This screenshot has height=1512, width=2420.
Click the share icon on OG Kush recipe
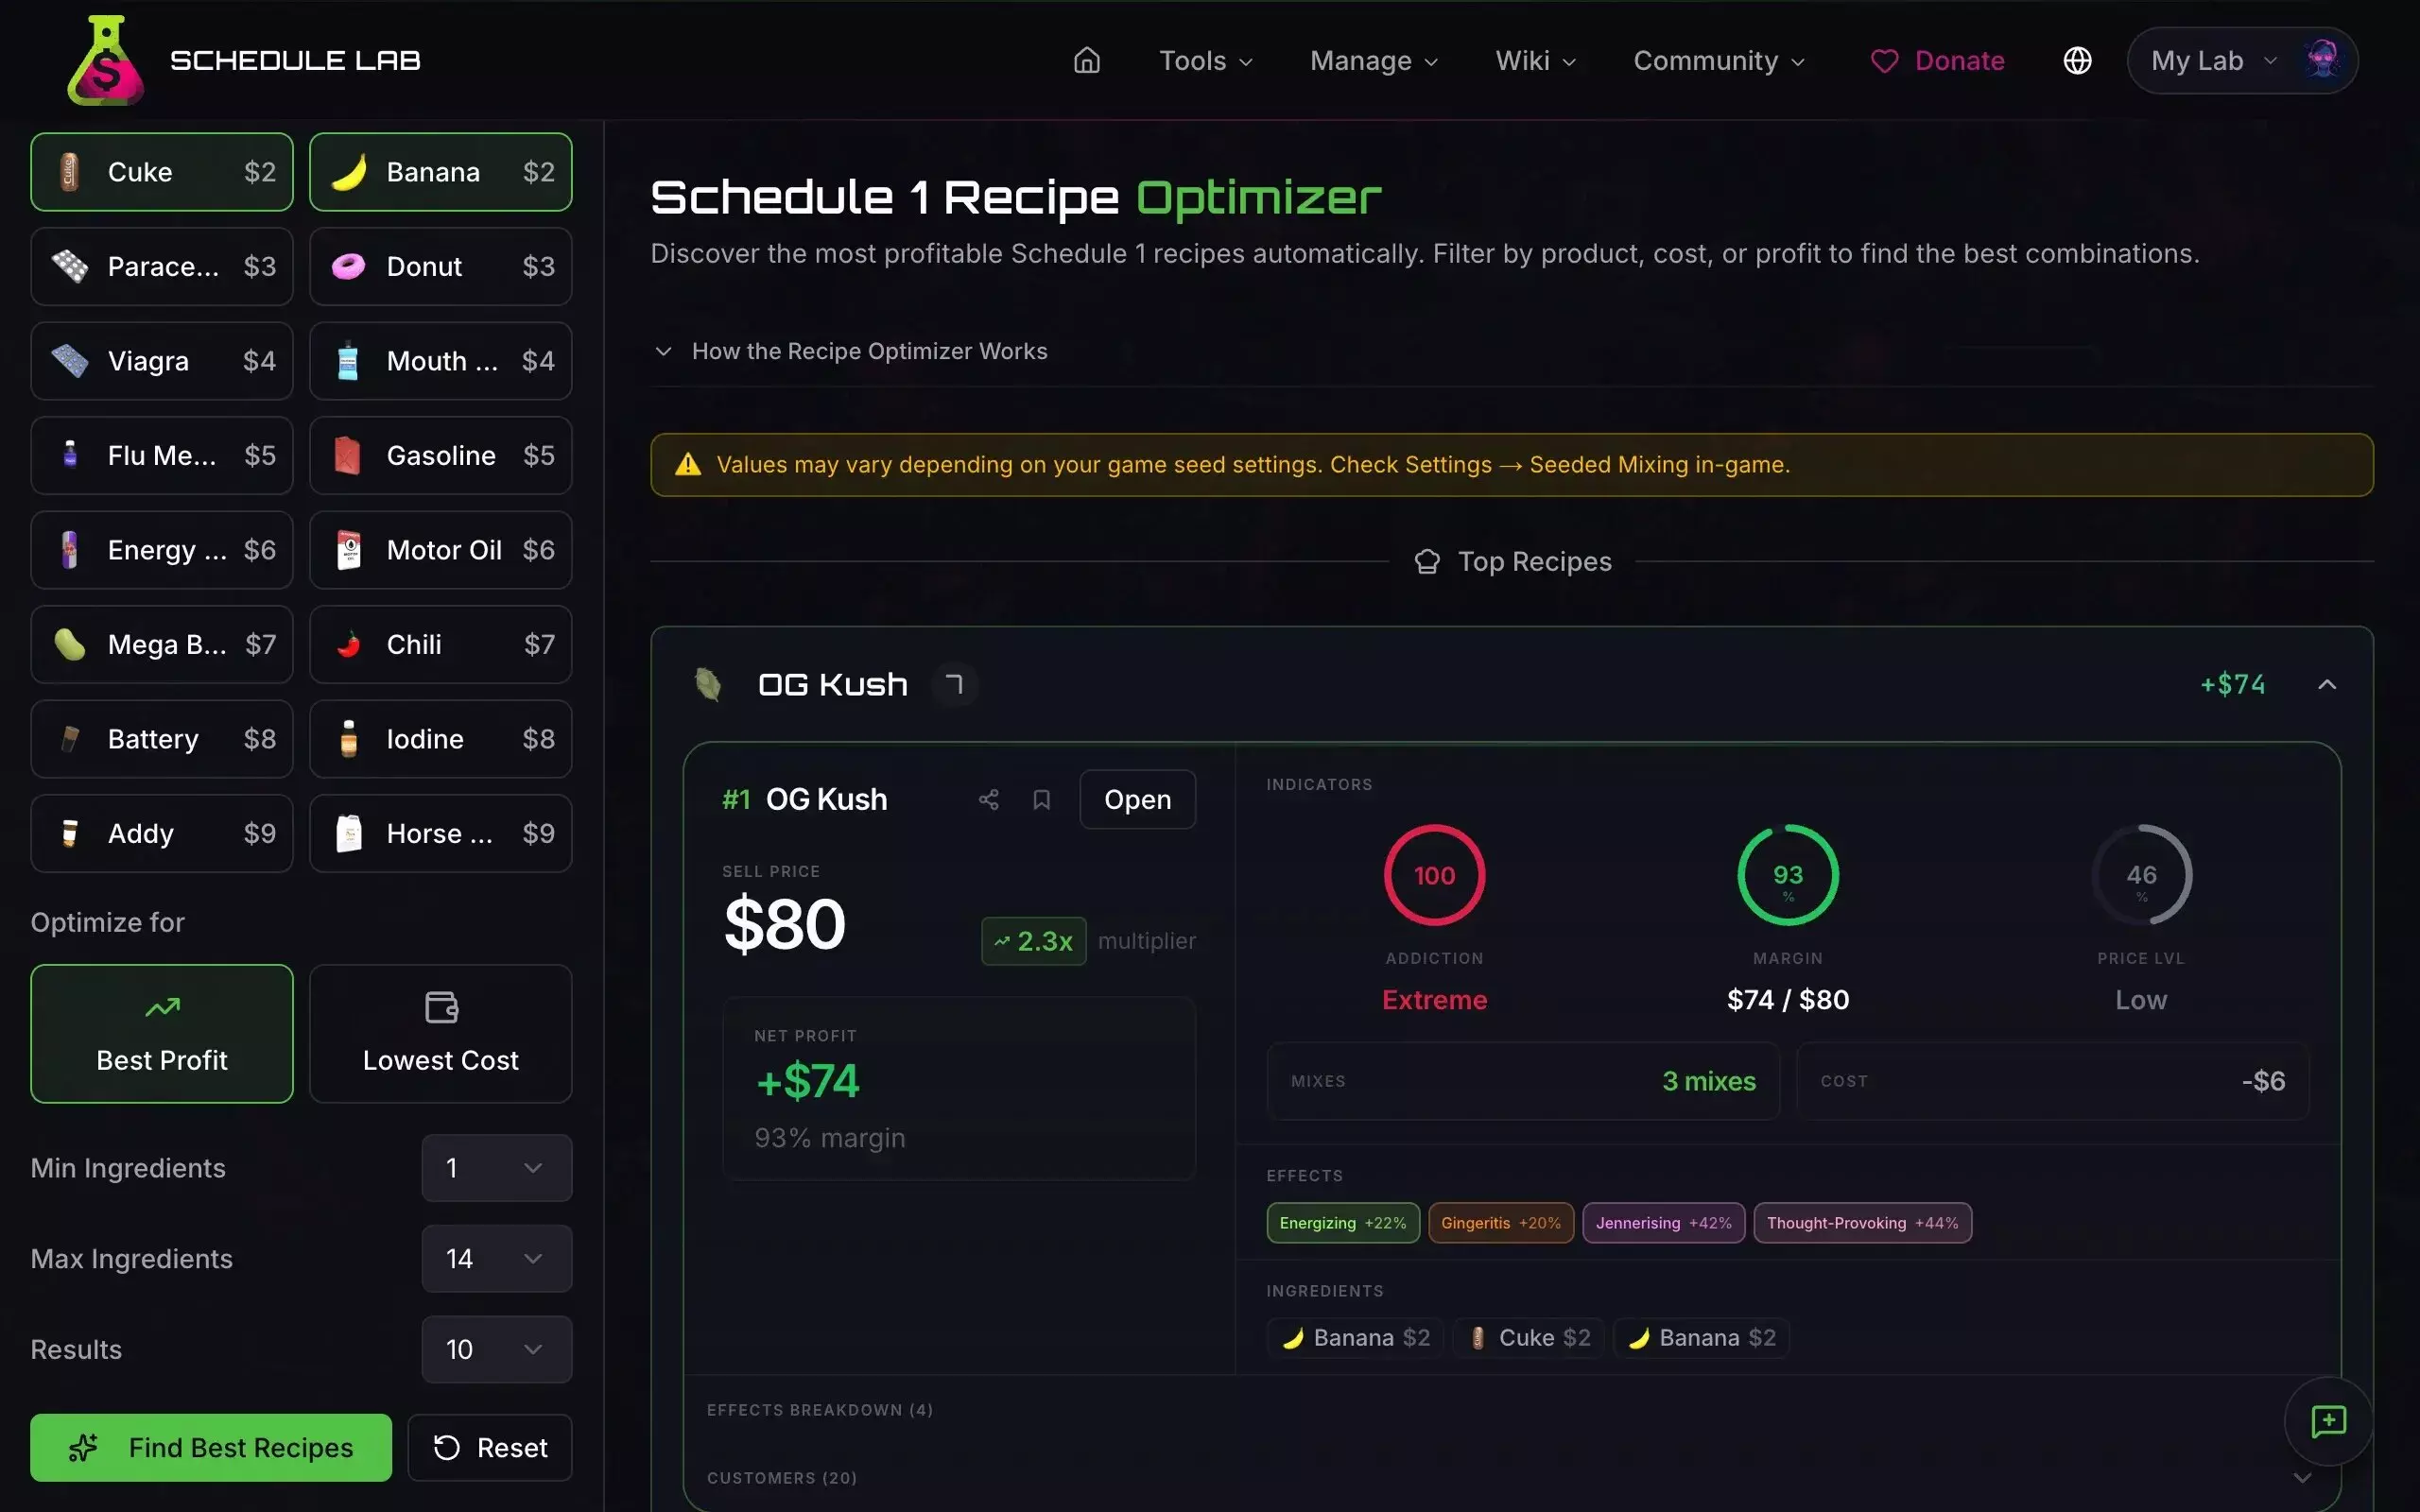click(988, 799)
